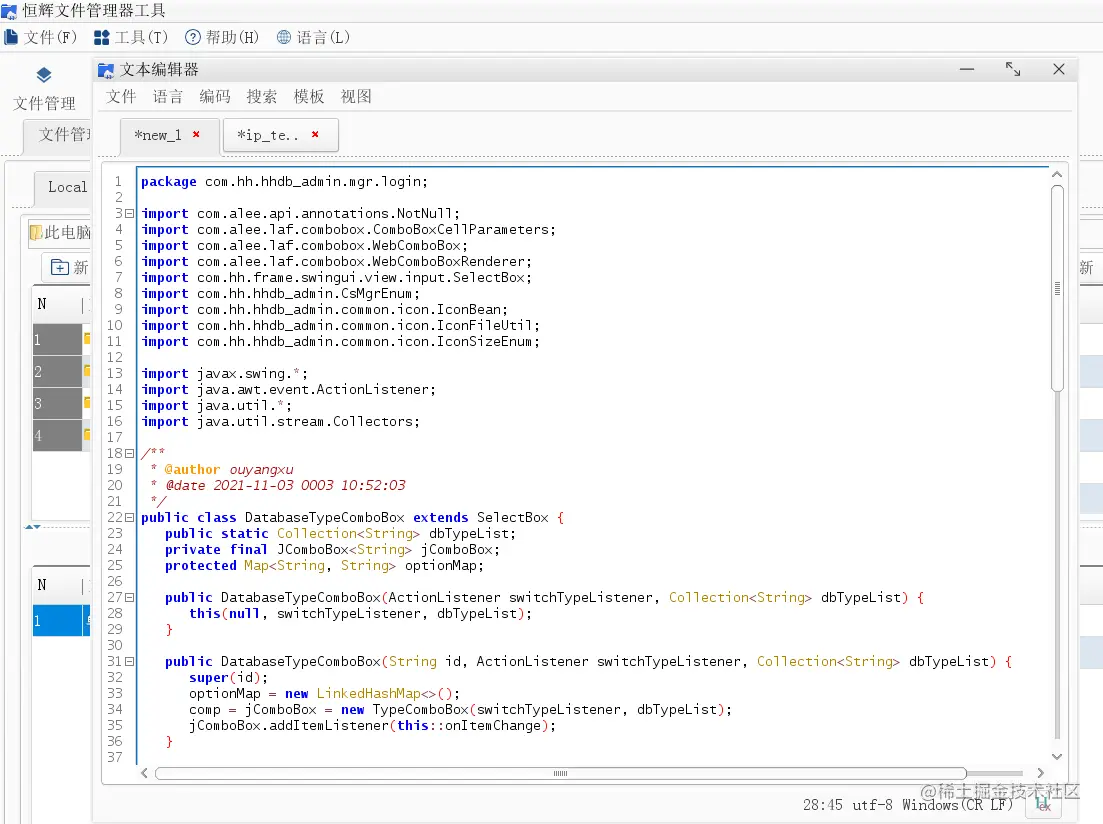The image size is (1103, 824).
Task: Click the vertical scrollbar down arrow
Action: tap(1057, 756)
